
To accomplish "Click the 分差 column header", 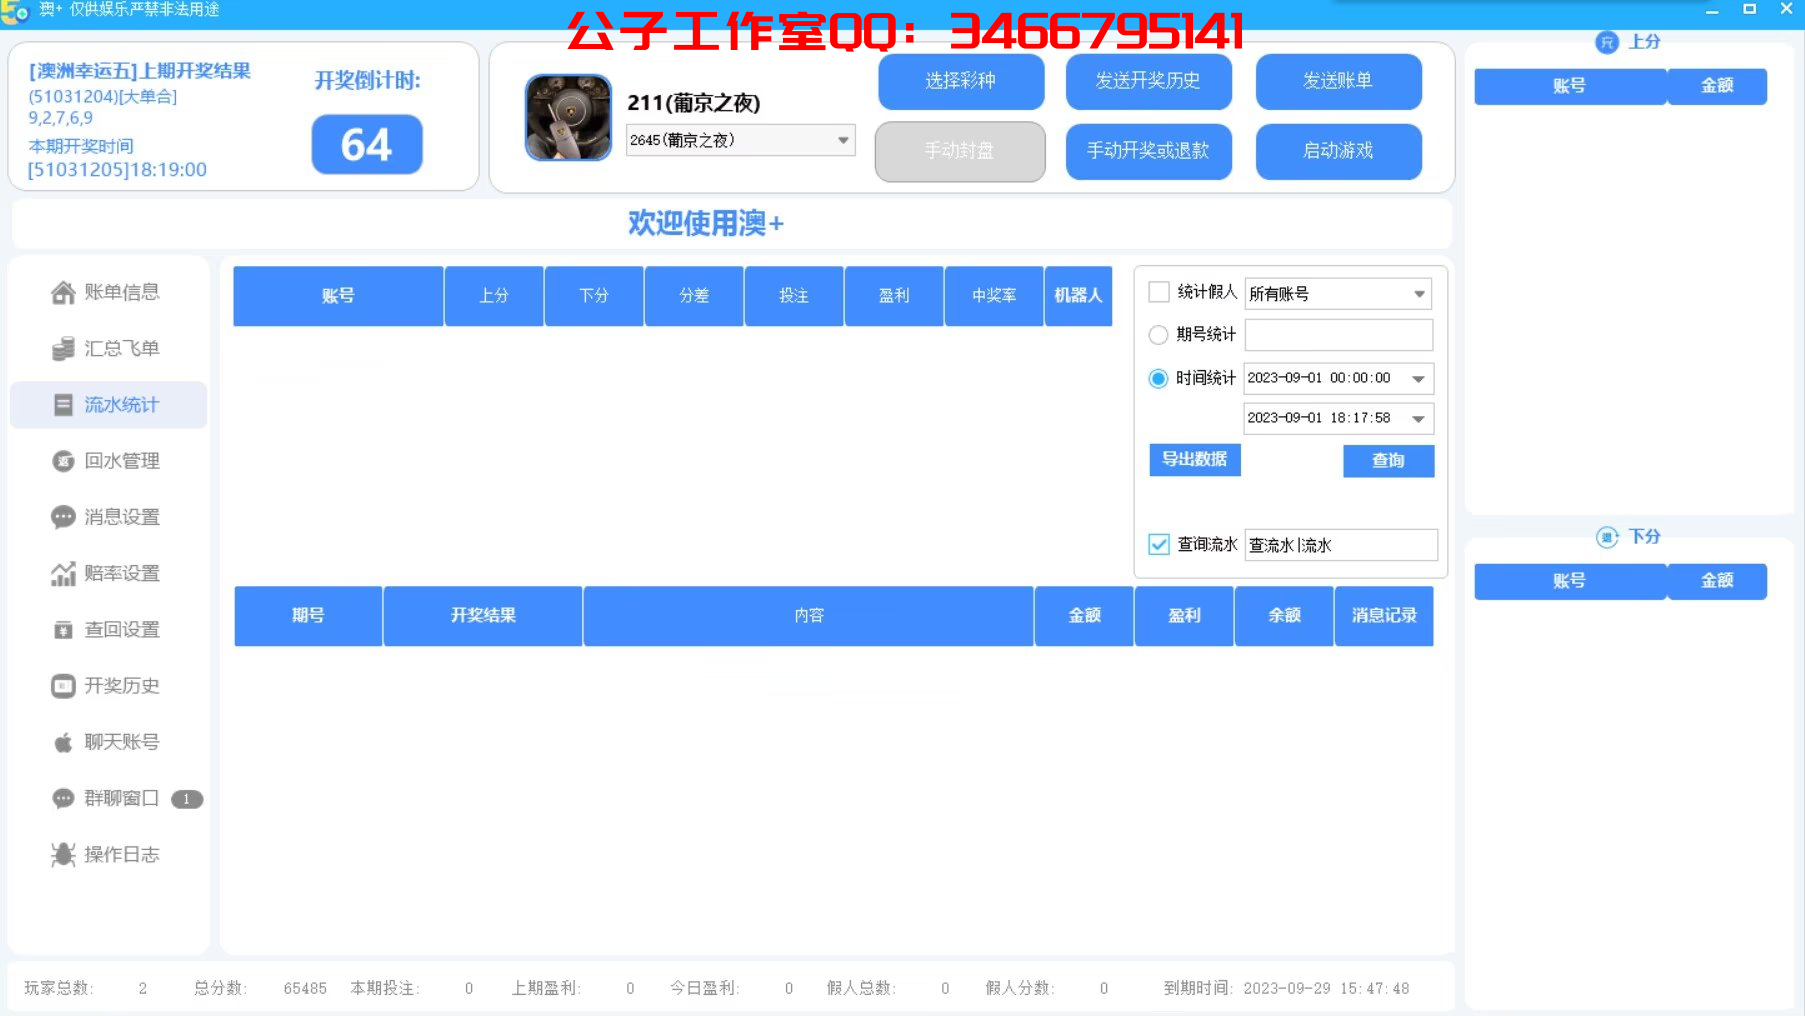I will click(x=694, y=296).
